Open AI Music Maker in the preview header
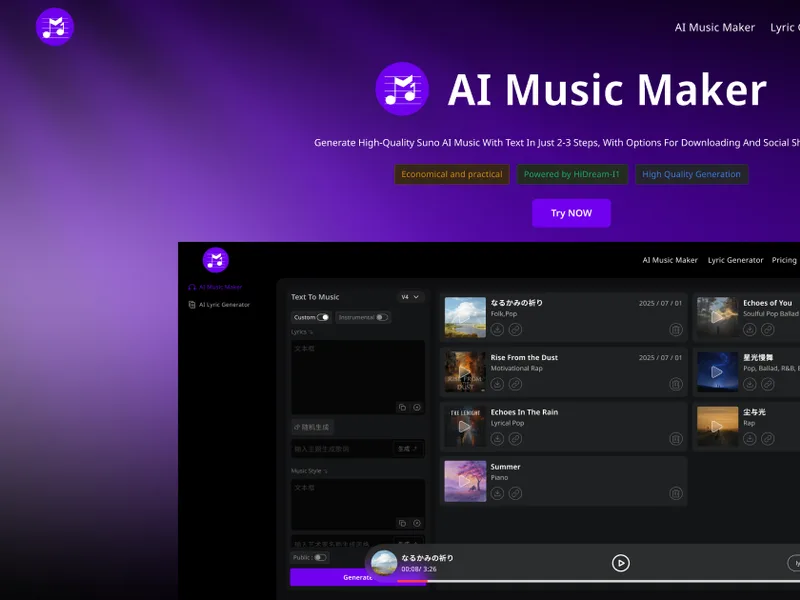This screenshot has height=600, width=800. point(669,260)
